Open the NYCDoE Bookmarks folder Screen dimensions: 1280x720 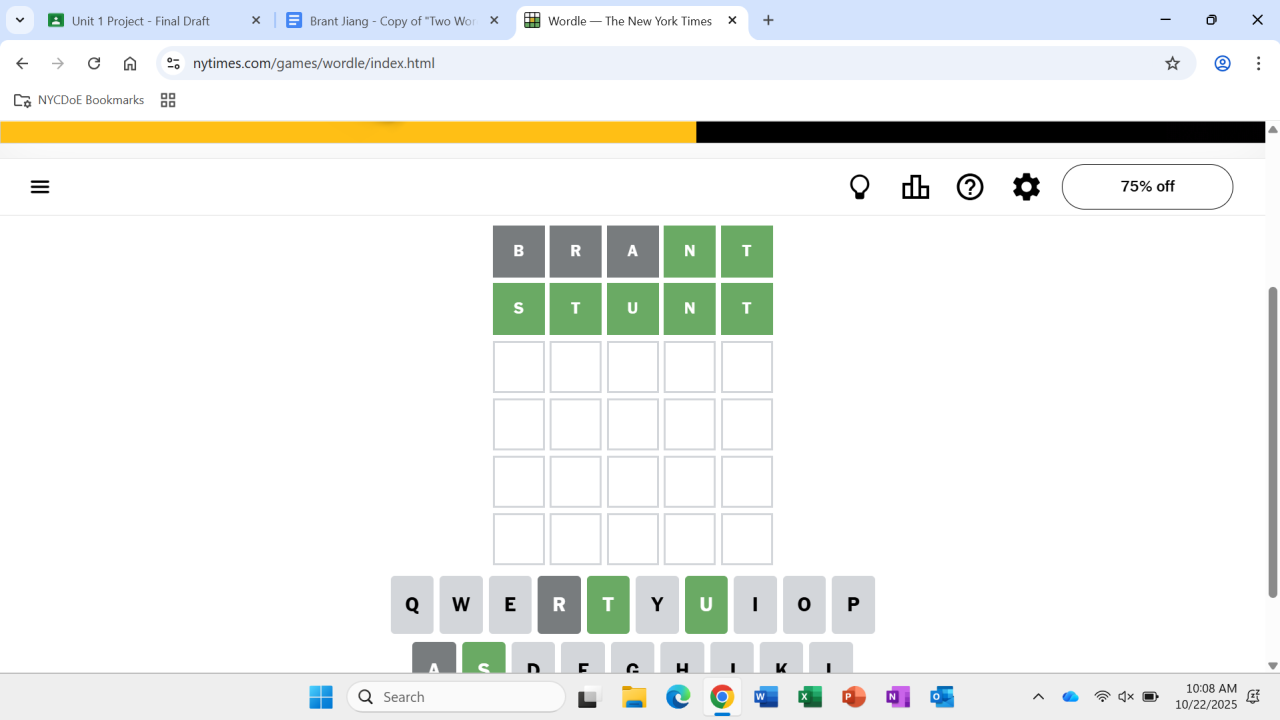click(79, 100)
